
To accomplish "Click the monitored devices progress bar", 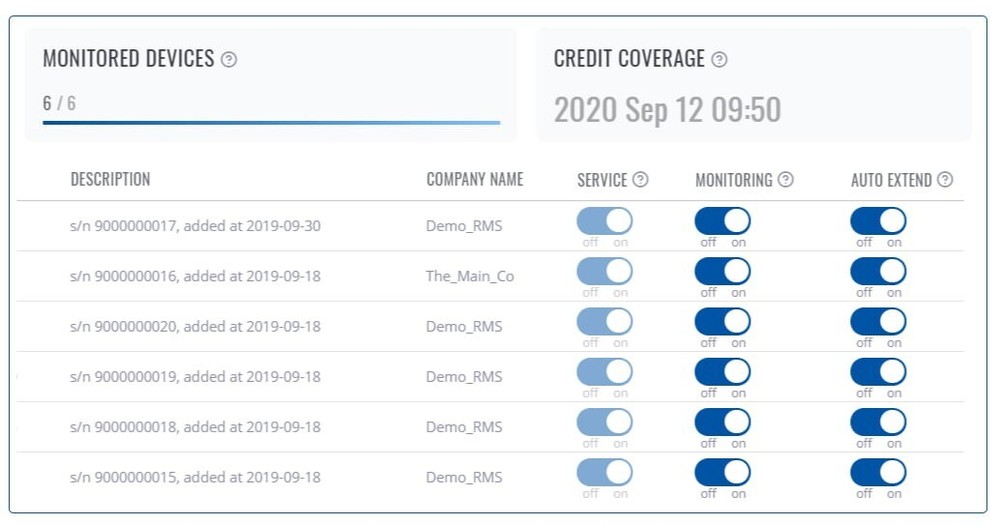I will [271, 122].
